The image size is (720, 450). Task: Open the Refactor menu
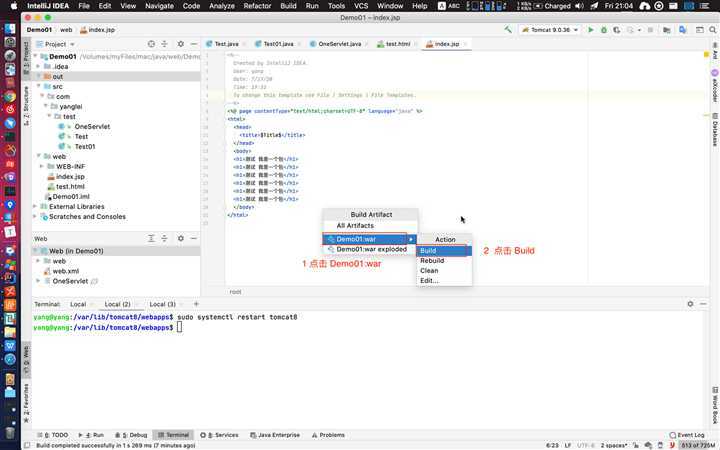[257, 6]
